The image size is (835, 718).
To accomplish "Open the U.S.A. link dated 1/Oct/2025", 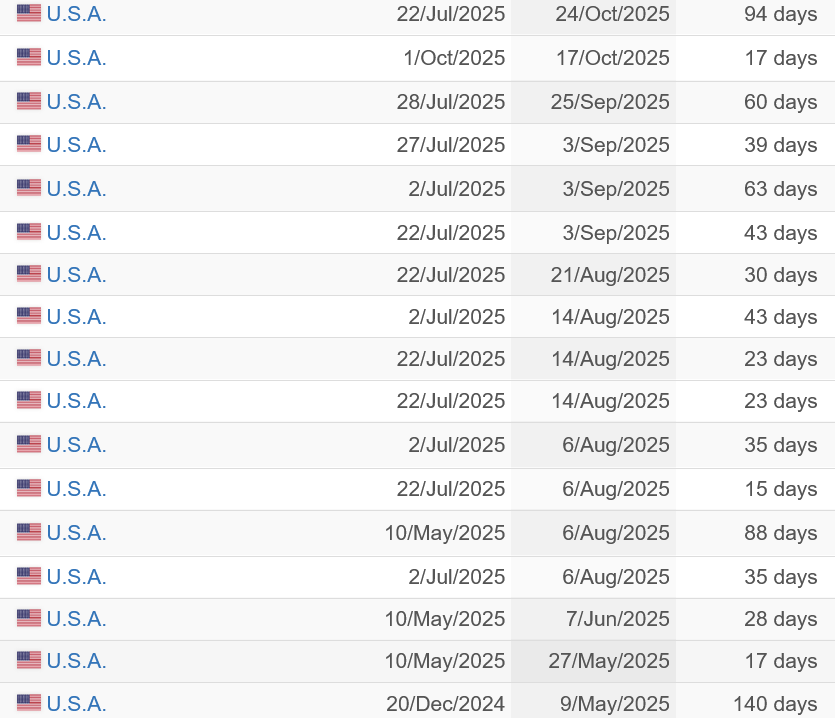I will 76,58.
